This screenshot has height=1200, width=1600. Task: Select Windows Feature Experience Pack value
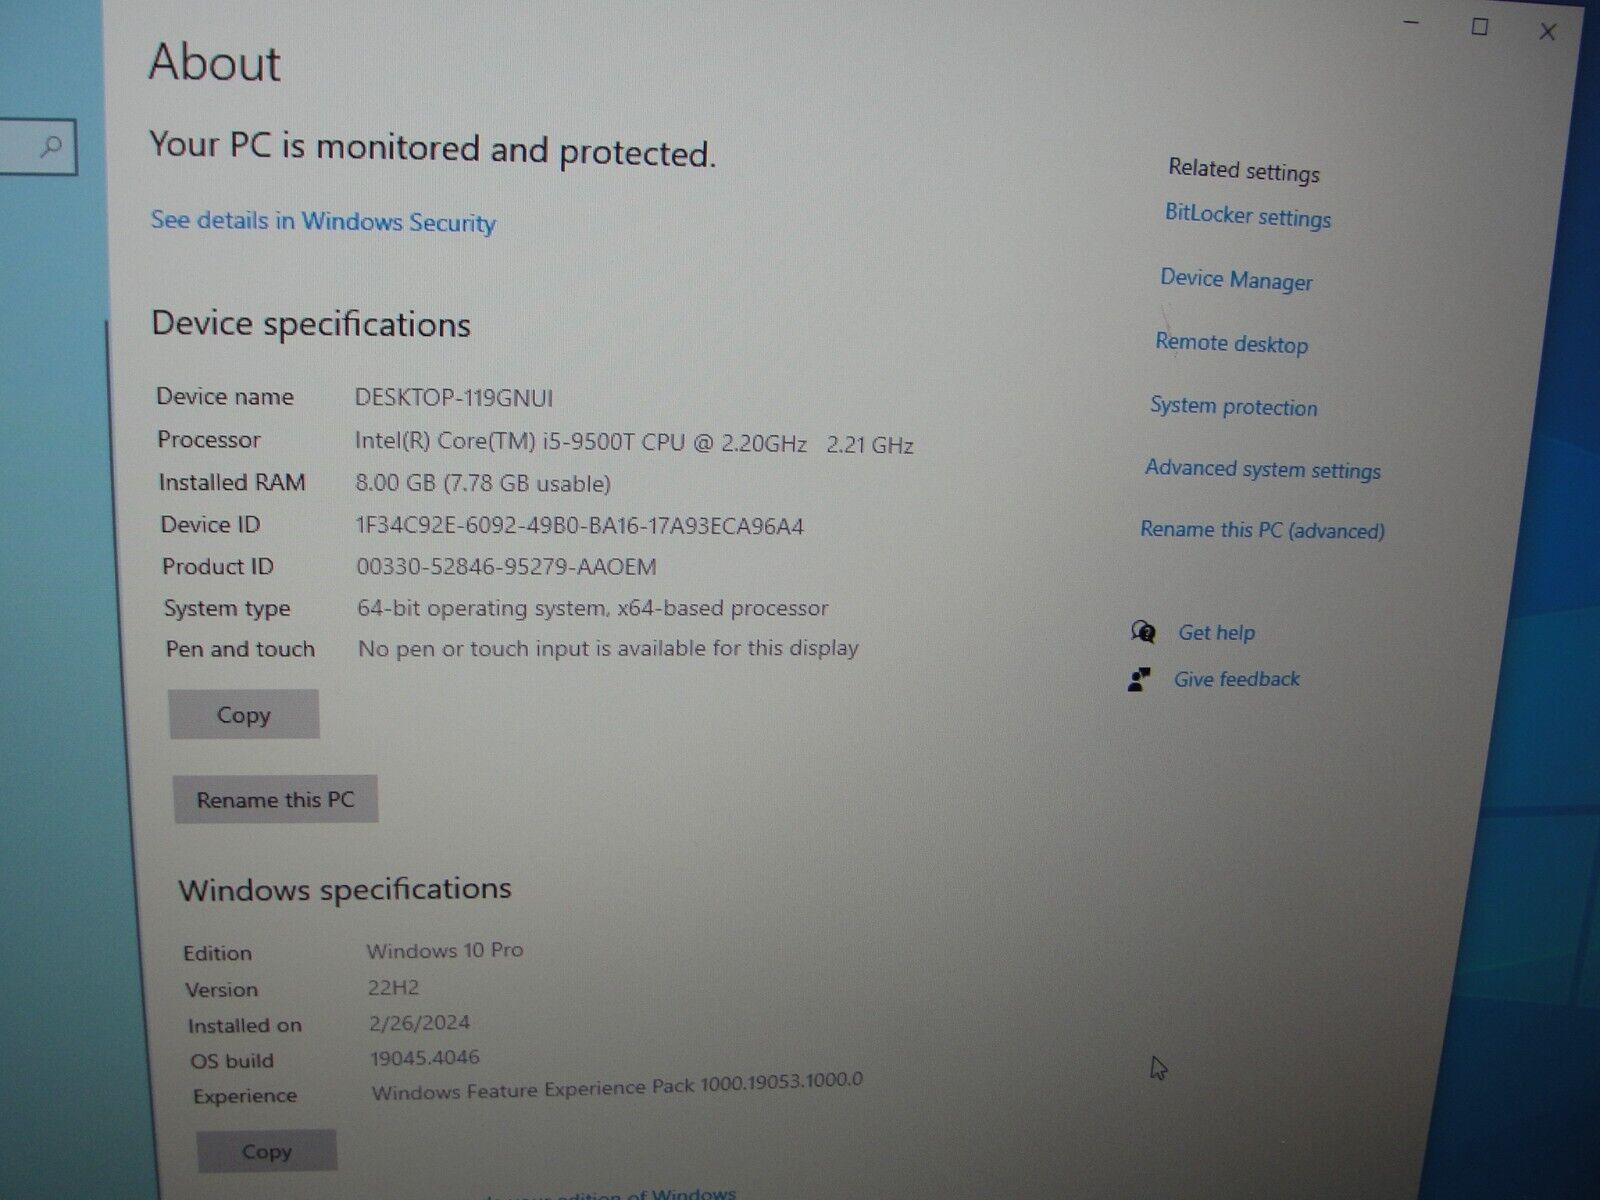617,1086
